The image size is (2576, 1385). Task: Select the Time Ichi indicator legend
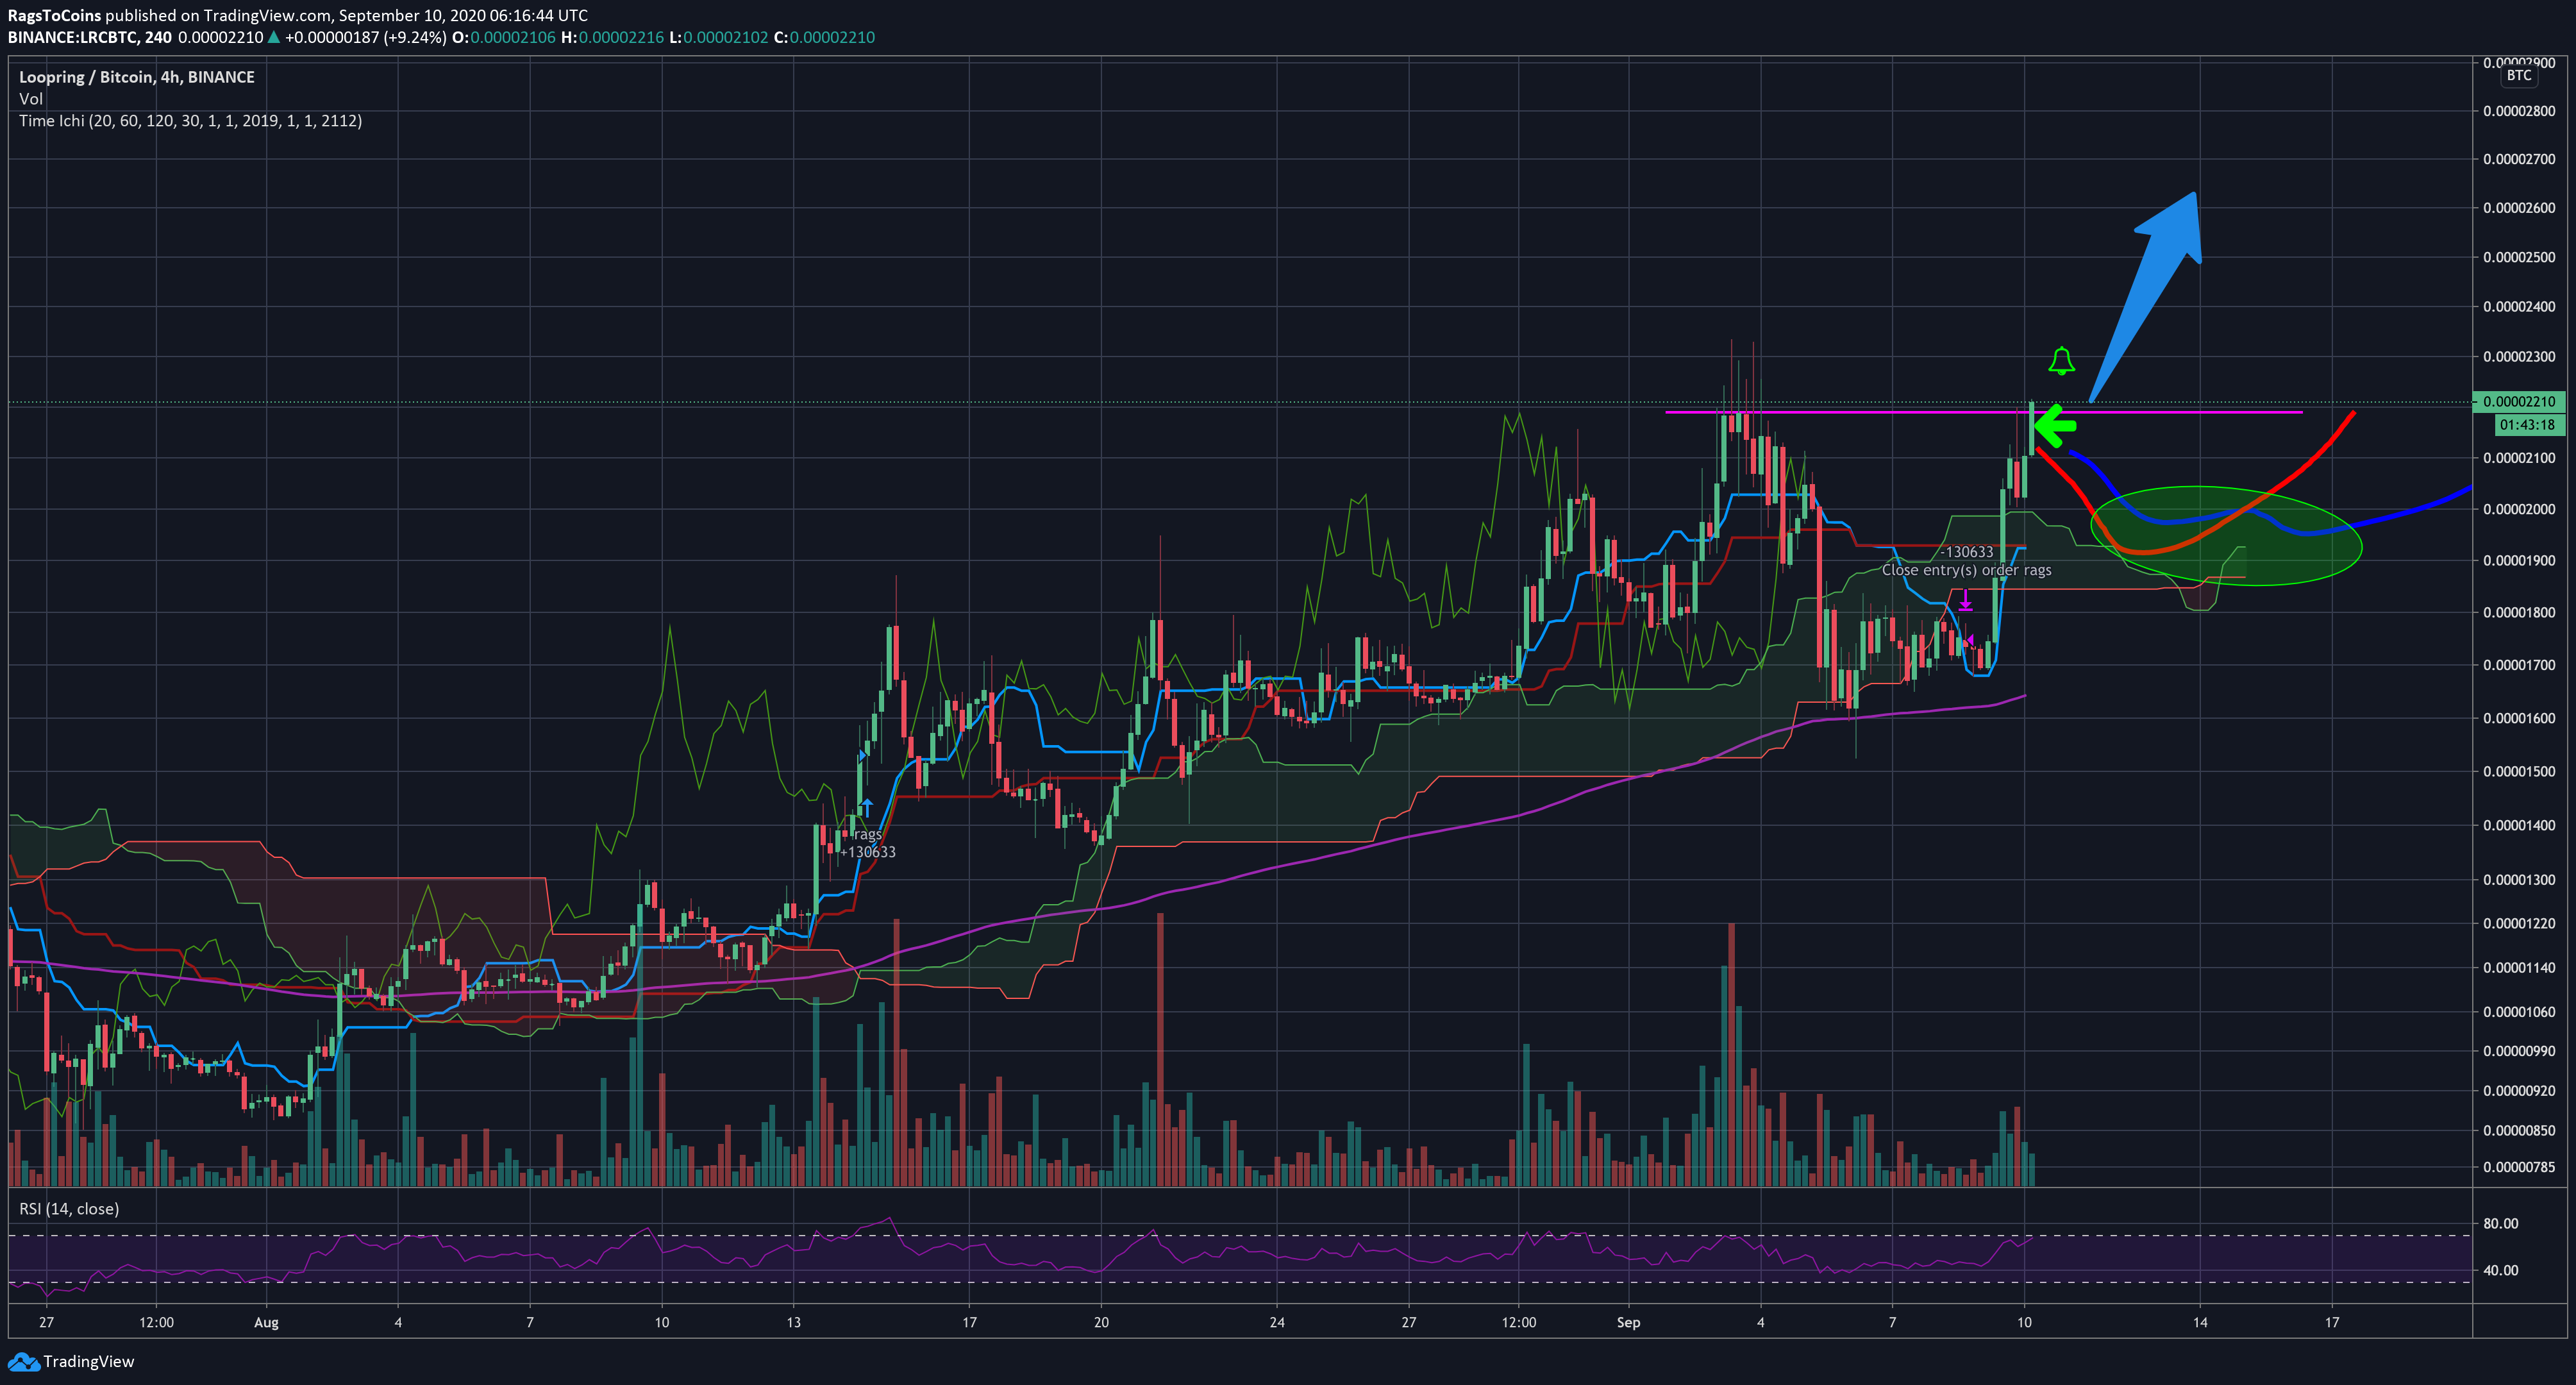(x=190, y=121)
